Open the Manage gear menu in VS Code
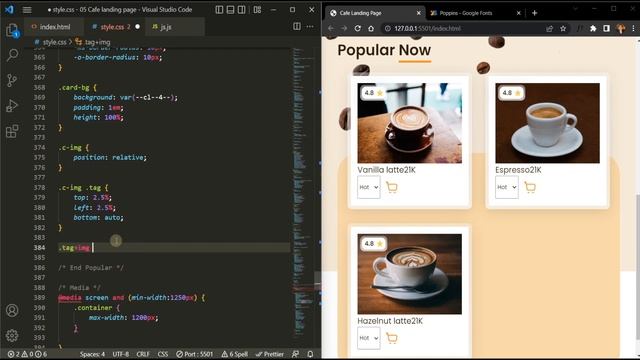The image size is (640, 360). [x=12, y=336]
